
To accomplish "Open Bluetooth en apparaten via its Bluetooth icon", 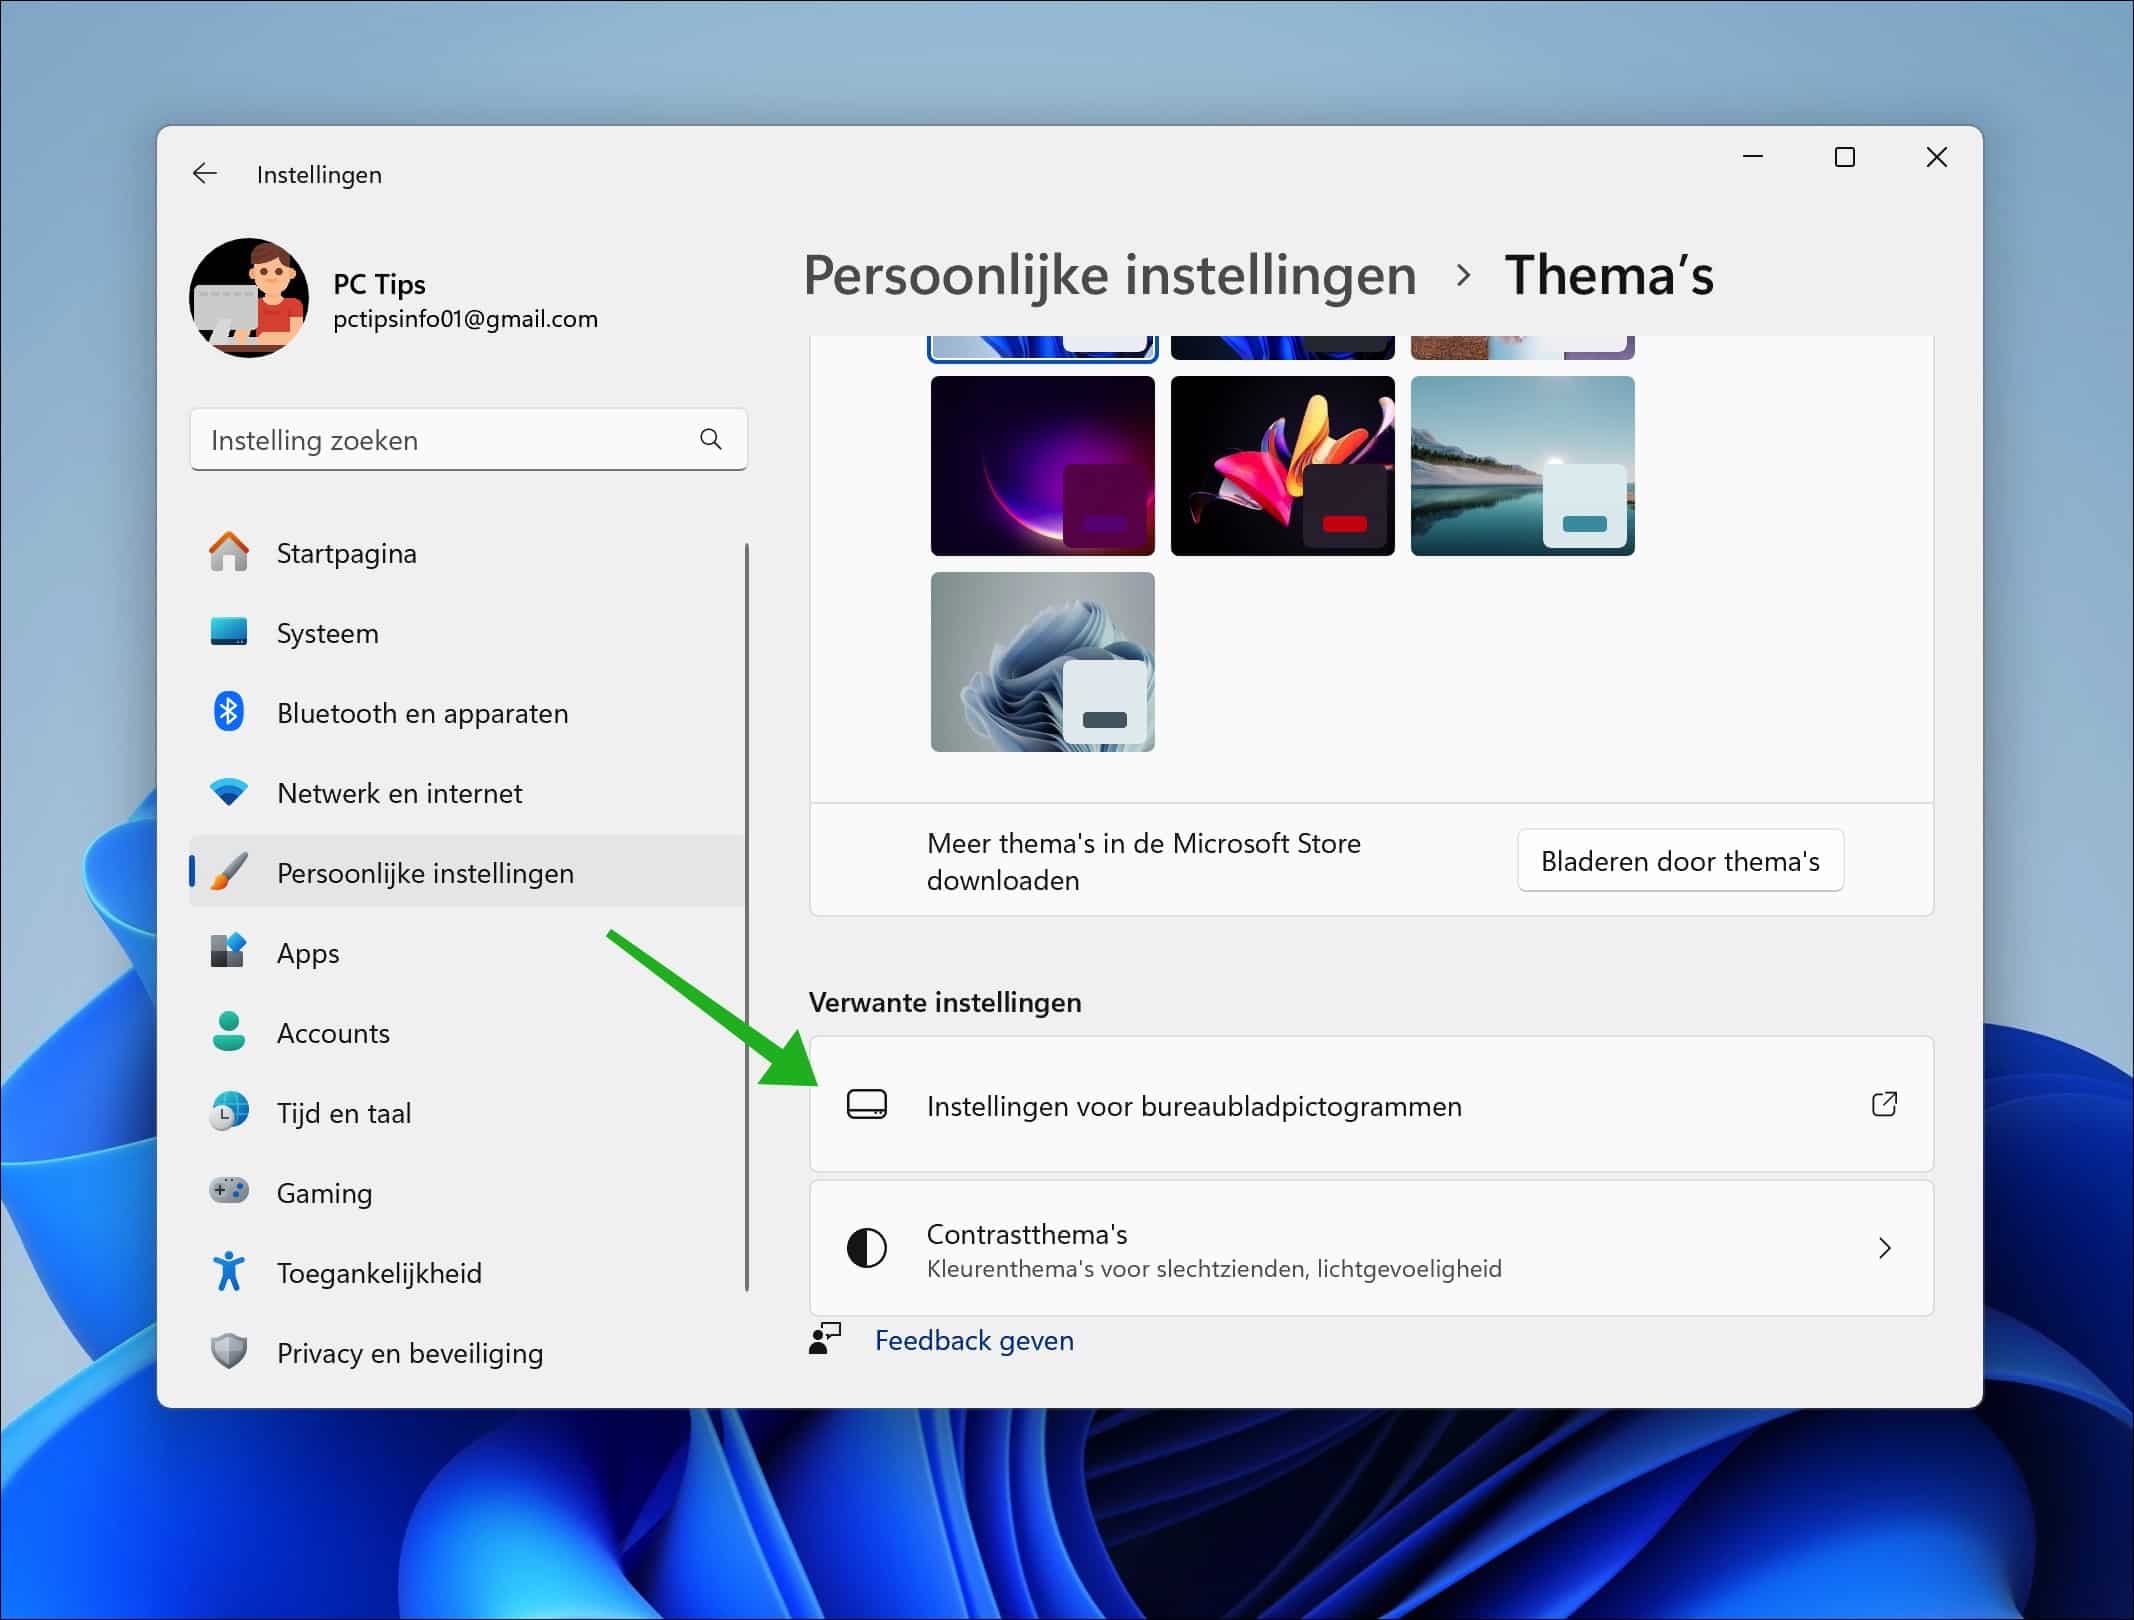I will [x=229, y=712].
